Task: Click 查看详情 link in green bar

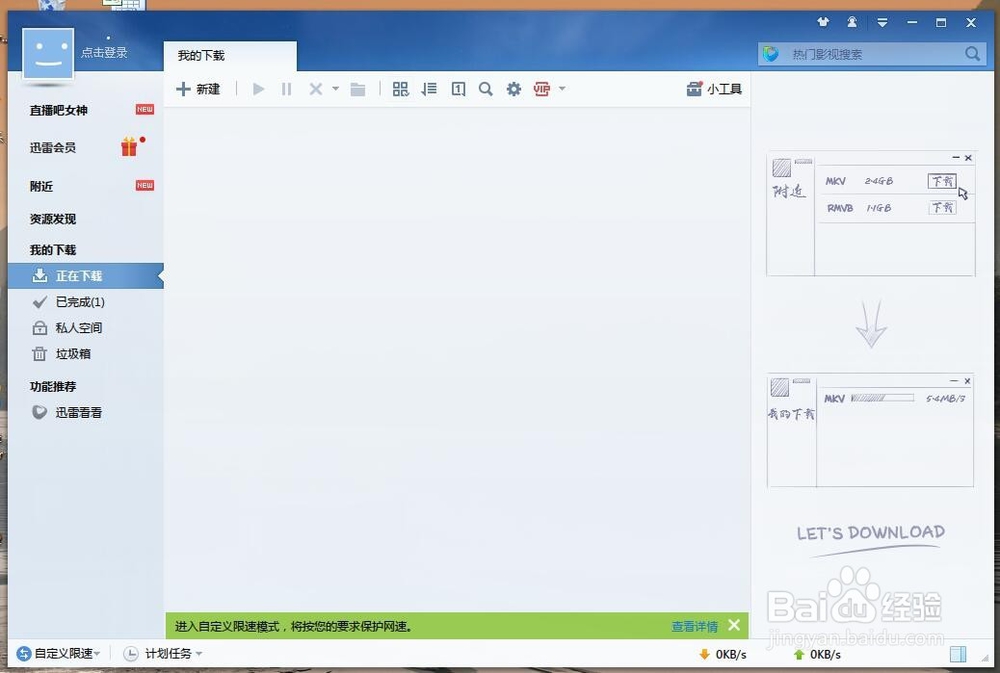Action: coord(695,626)
